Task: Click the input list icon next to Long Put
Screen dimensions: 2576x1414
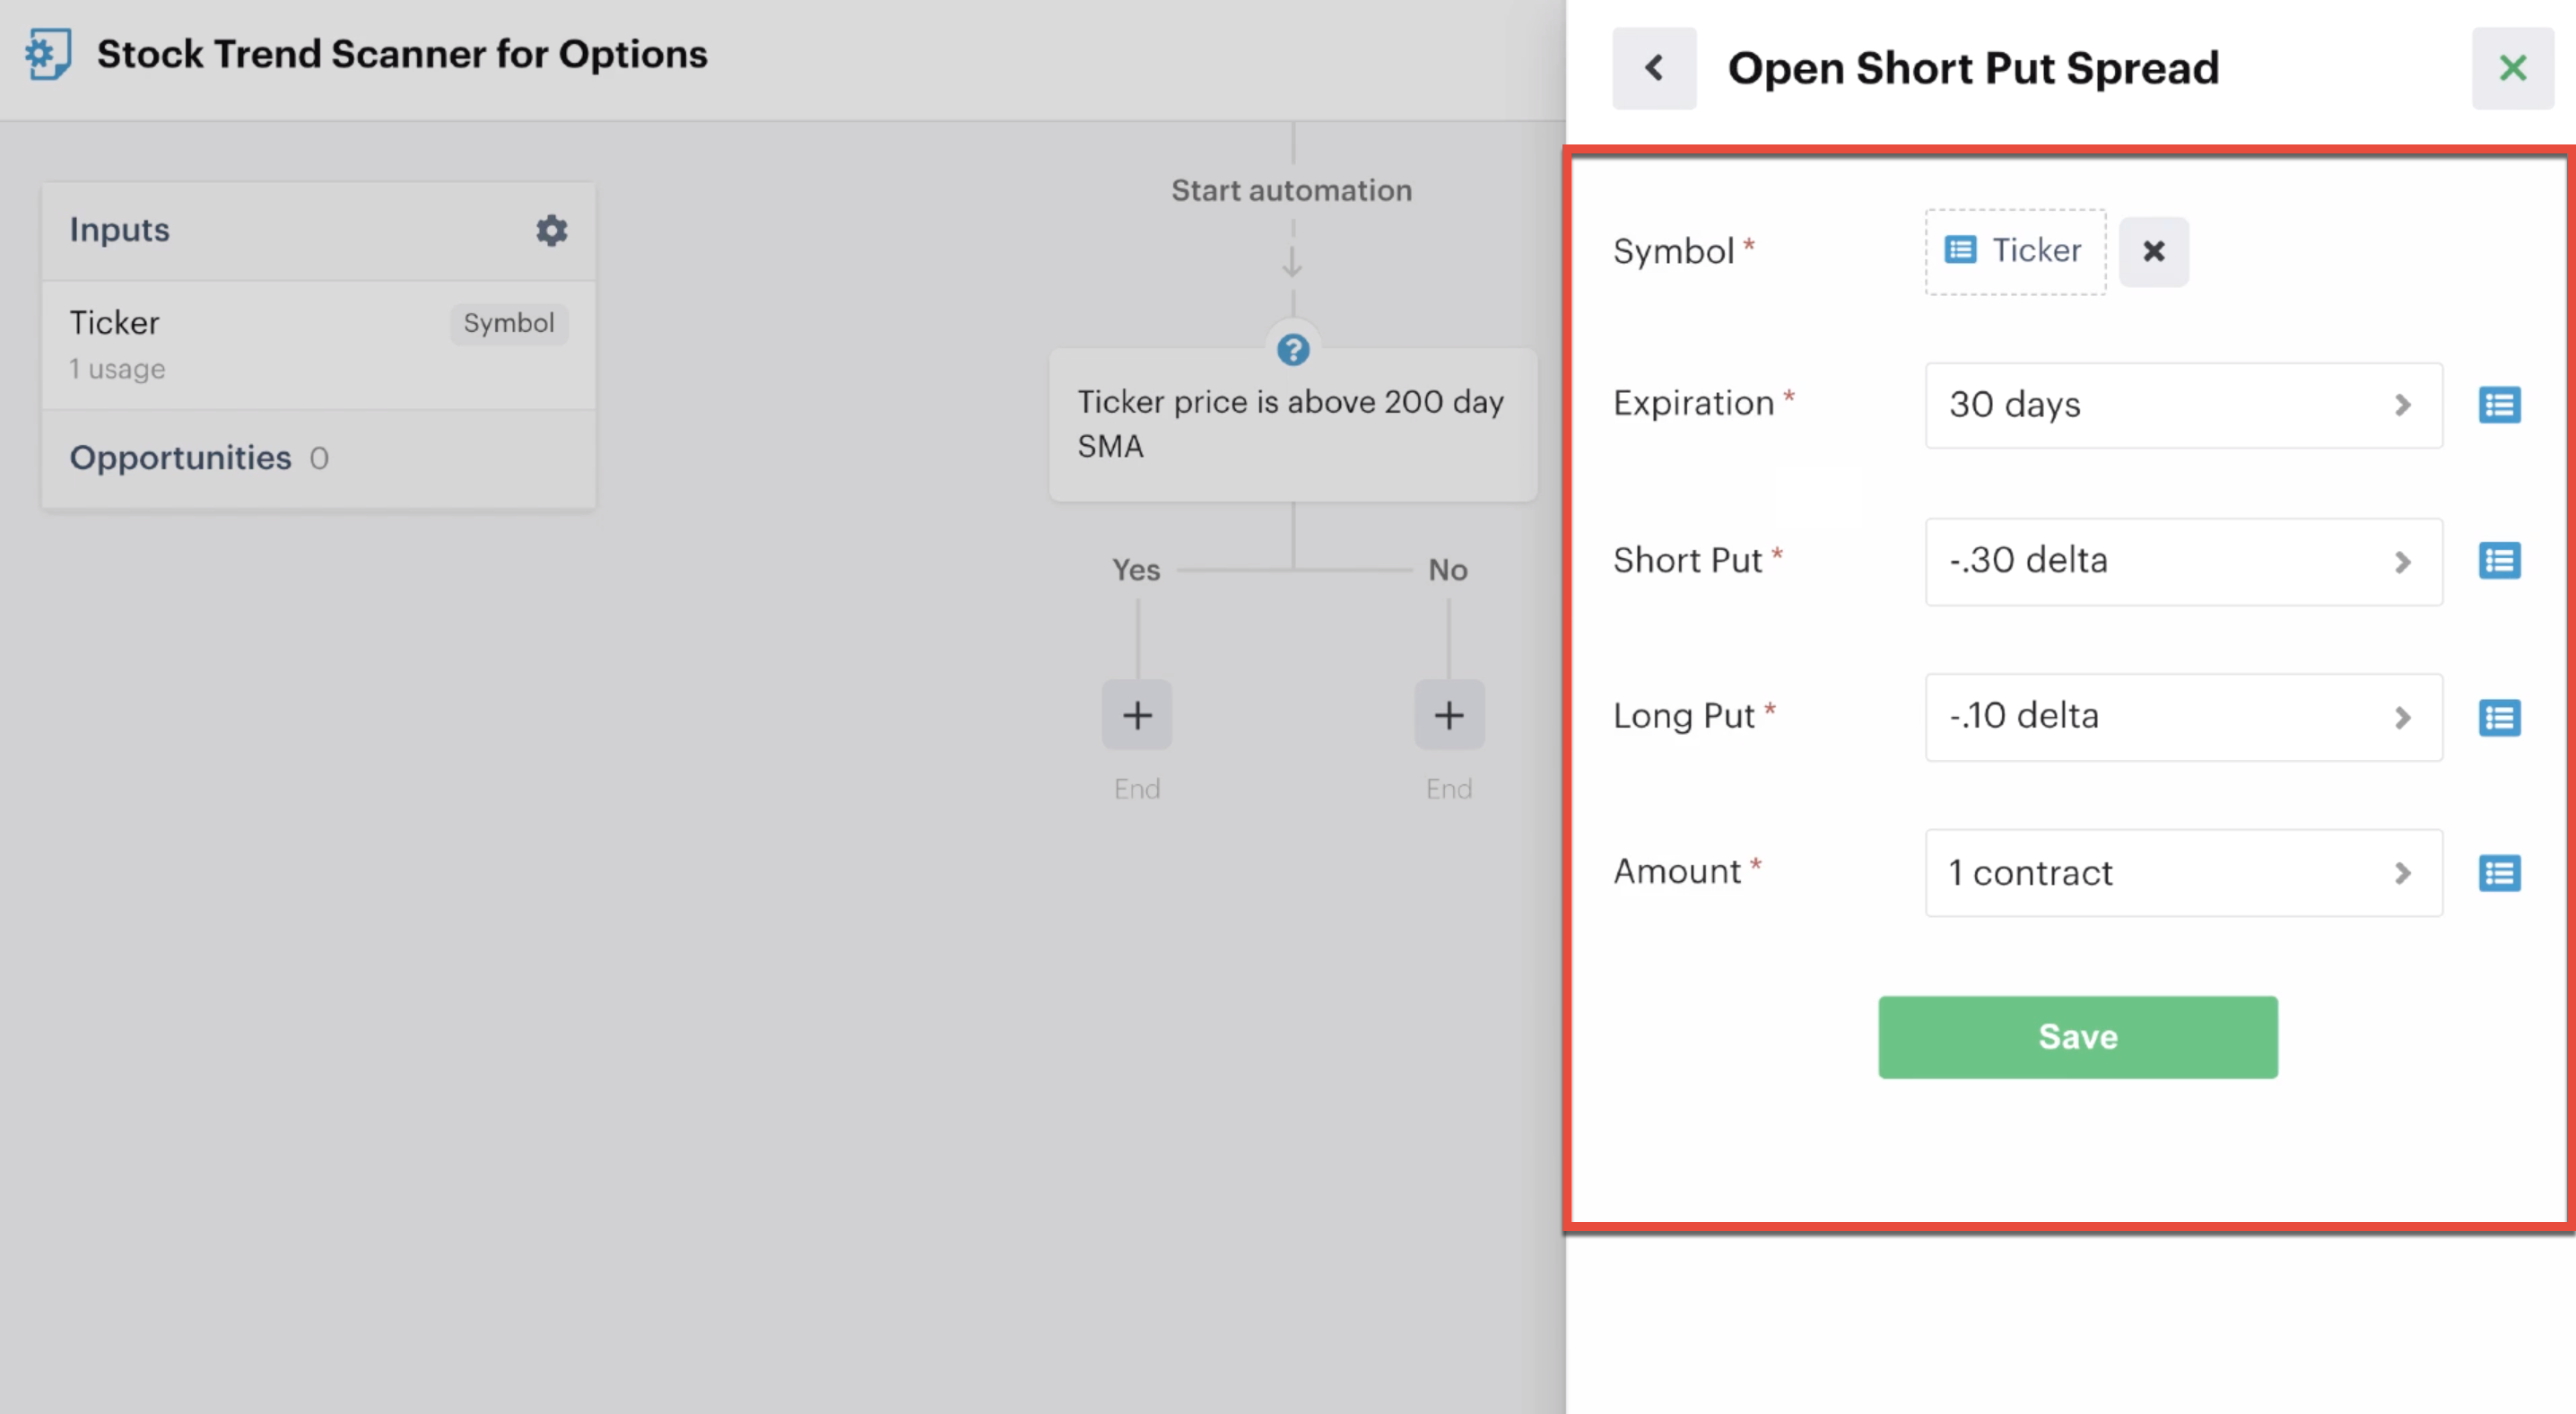Action: (2499, 717)
